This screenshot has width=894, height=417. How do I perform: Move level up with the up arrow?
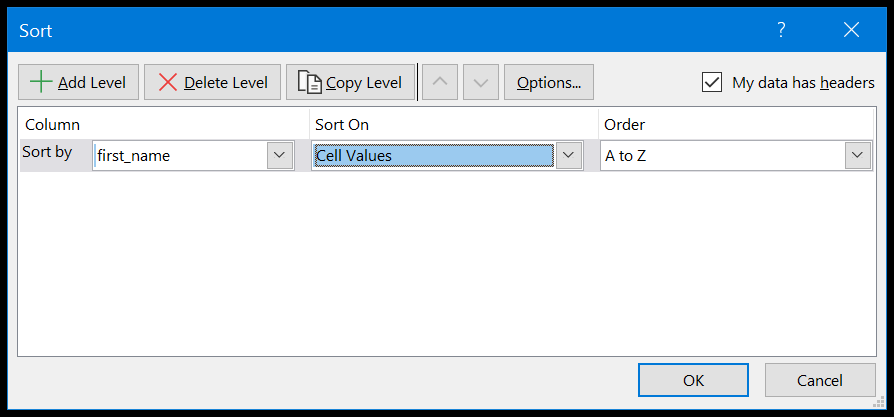(x=440, y=82)
